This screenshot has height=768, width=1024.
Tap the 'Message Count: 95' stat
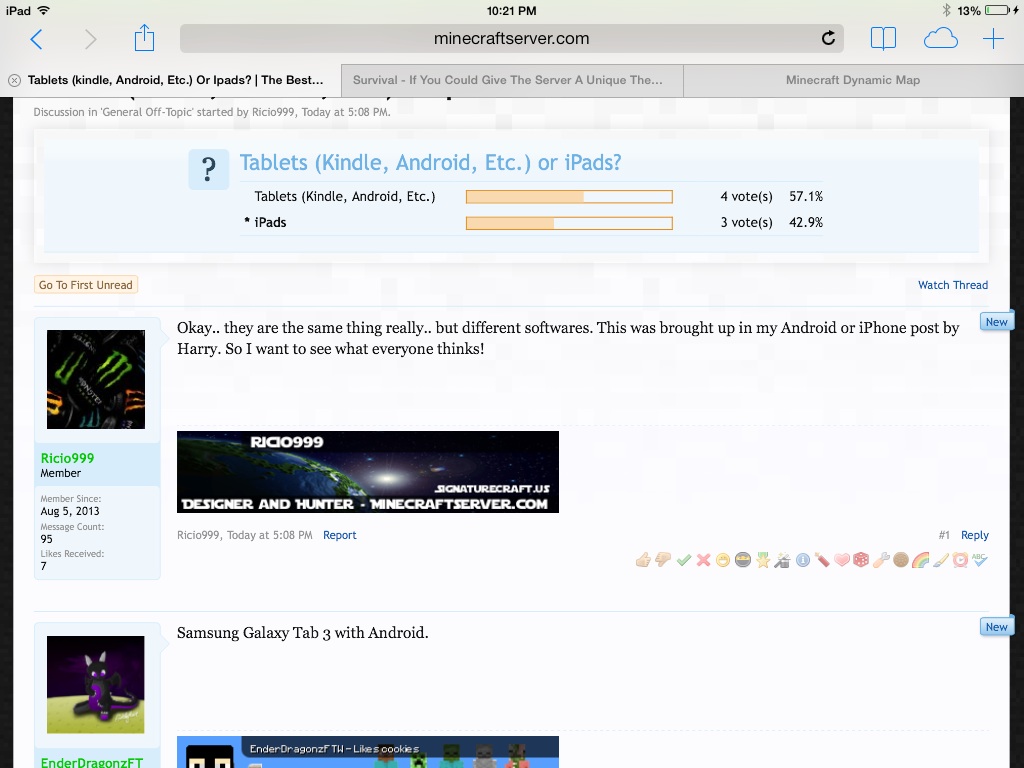(x=72, y=533)
